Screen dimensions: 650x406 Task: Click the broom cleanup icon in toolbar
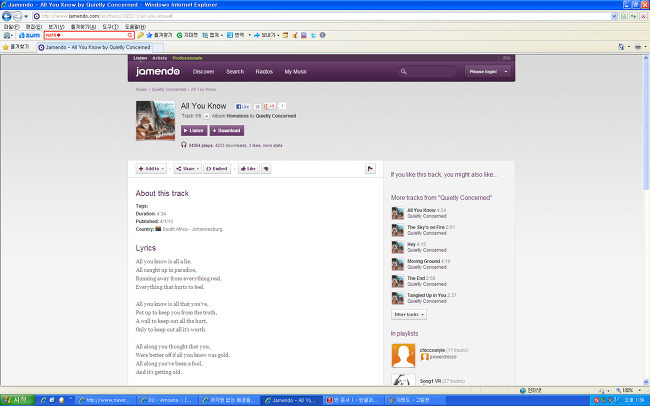tap(295, 35)
